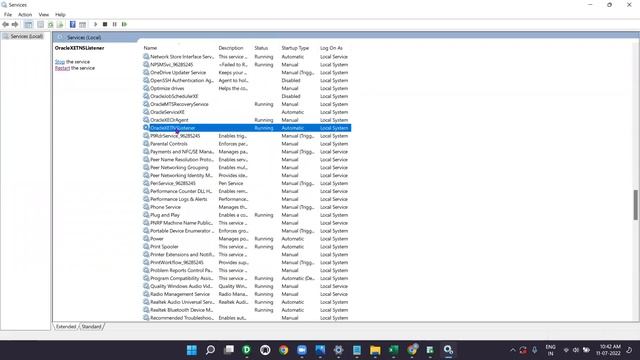Click the Forward arrow in the toolbar
640x360 pixels.
point(15,24)
